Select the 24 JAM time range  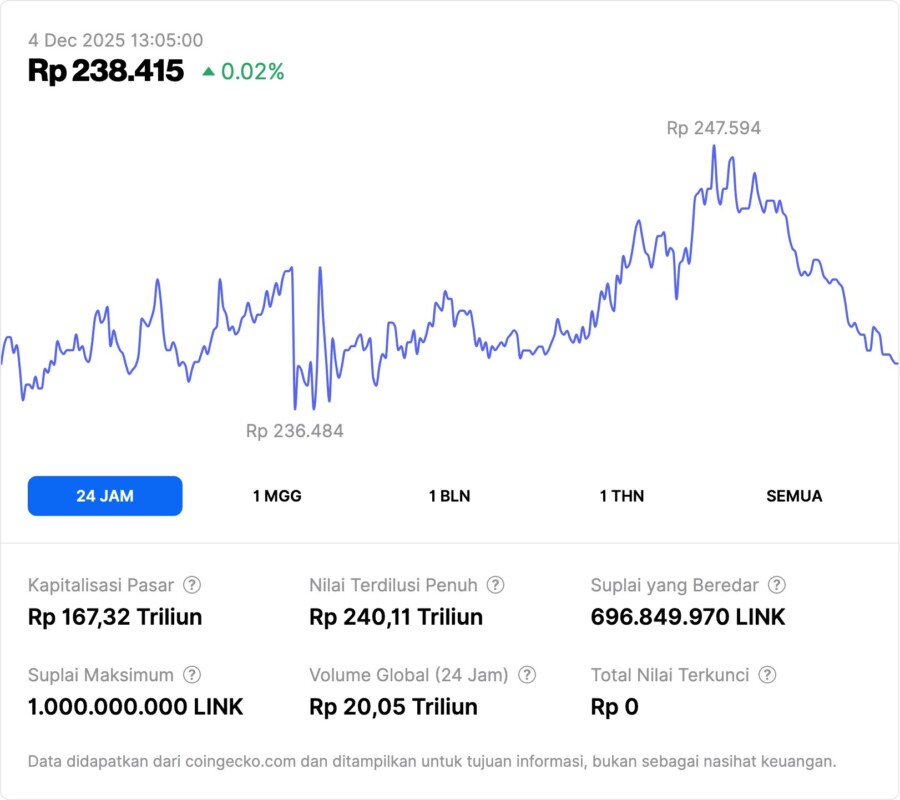point(105,496)
